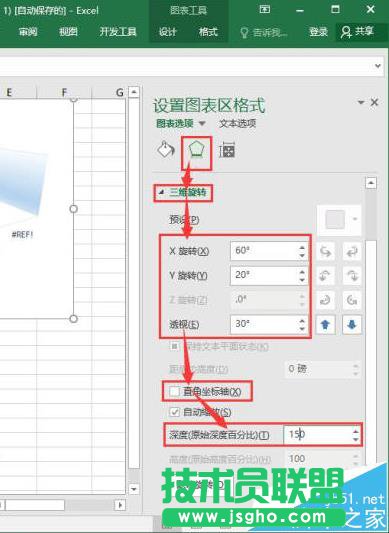This screenshot has width=389, height=533.
Task: Expand the formula bar chevron
Action: pyautogui.click(x=378, y=66)
